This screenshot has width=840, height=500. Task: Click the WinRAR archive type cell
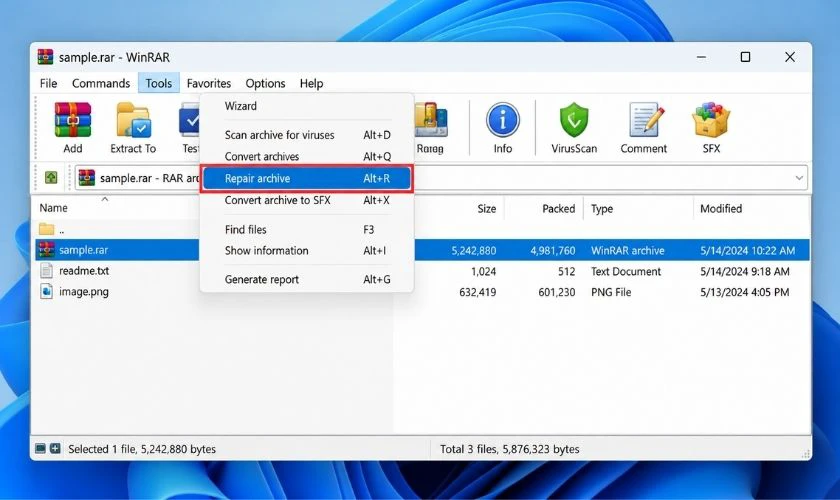(x=627, y=250)
